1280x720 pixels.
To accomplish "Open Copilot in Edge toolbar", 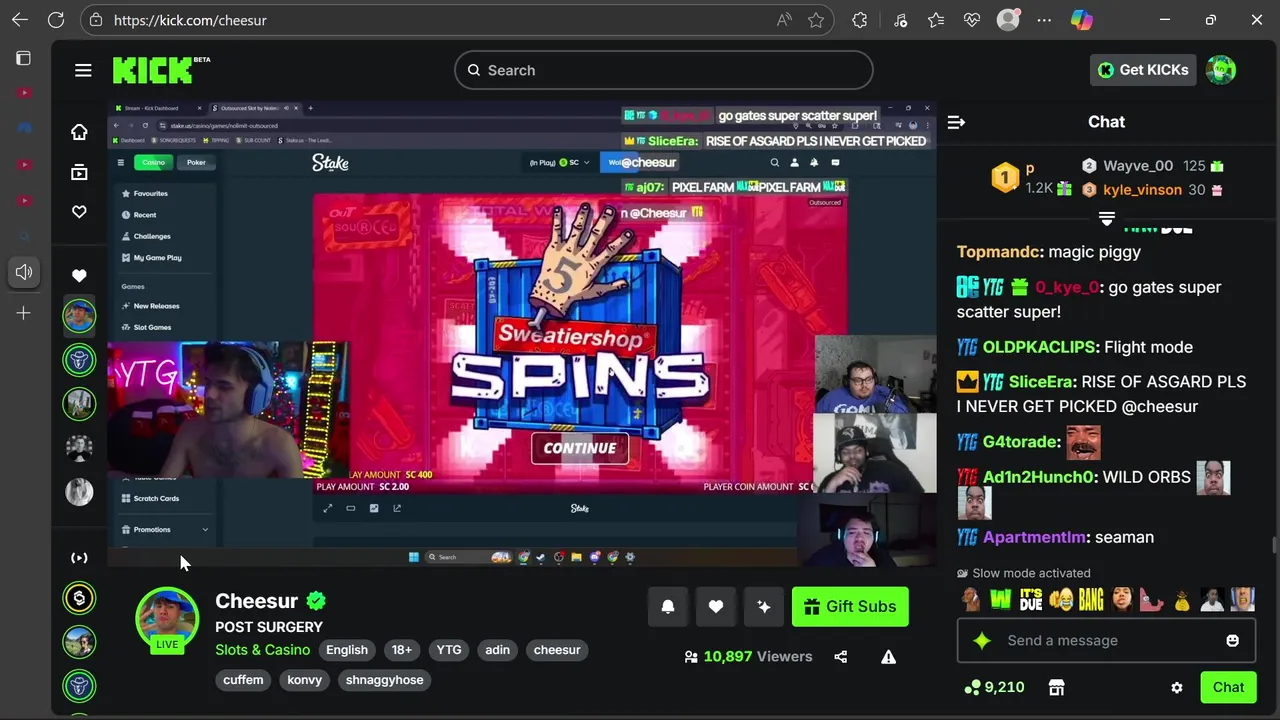I will click(x=1082, y=20).
